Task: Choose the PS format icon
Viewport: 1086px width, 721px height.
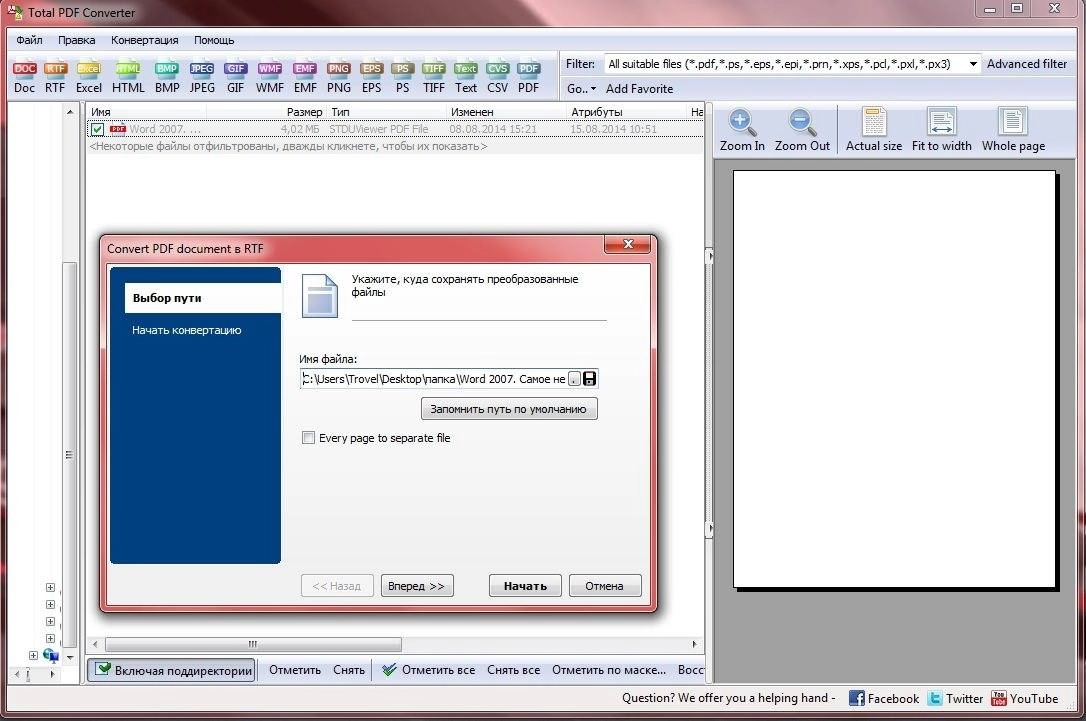Action: (x=402, y=77)
